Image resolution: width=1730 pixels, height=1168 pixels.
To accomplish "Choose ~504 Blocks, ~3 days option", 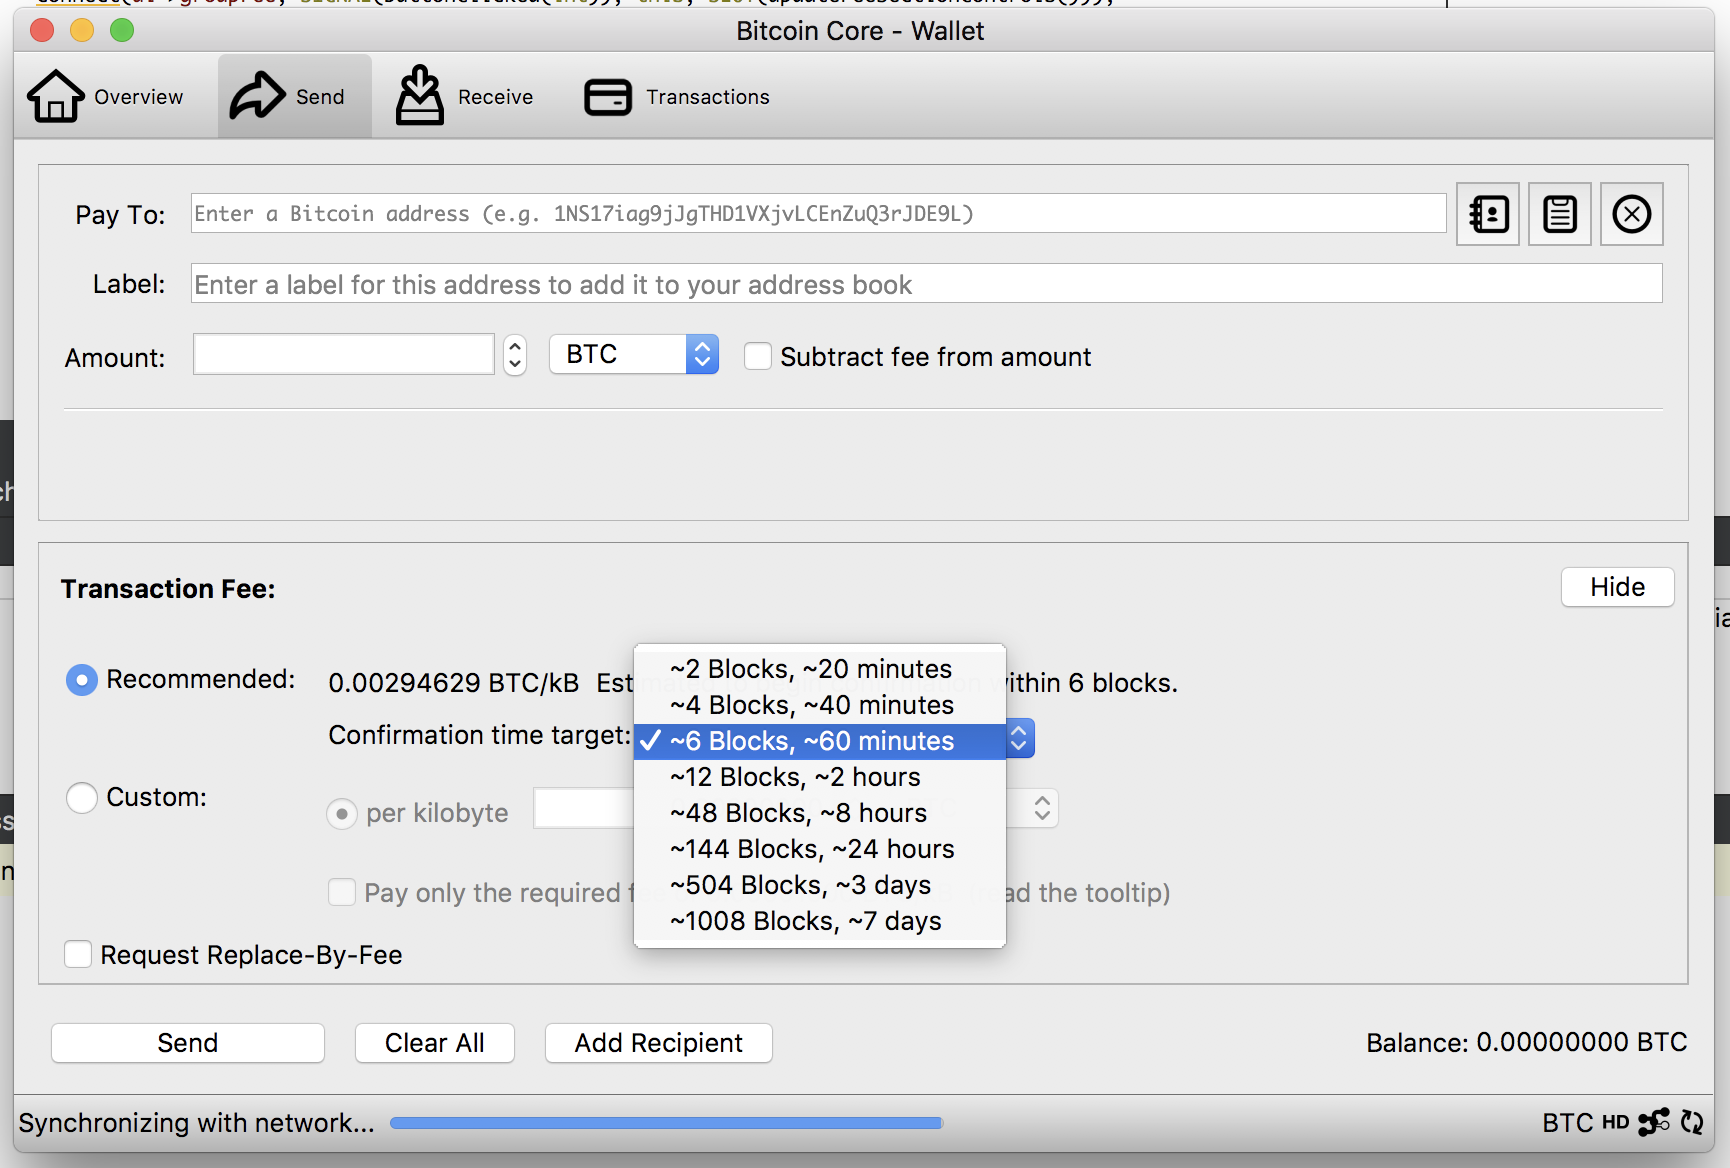I will coord(820,885).
